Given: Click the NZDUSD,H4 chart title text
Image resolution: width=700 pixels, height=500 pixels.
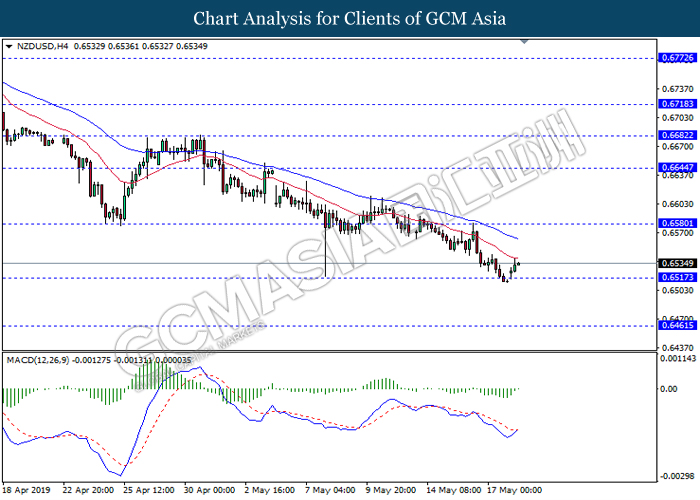Looking at the screenshot, I should [42, 46].
